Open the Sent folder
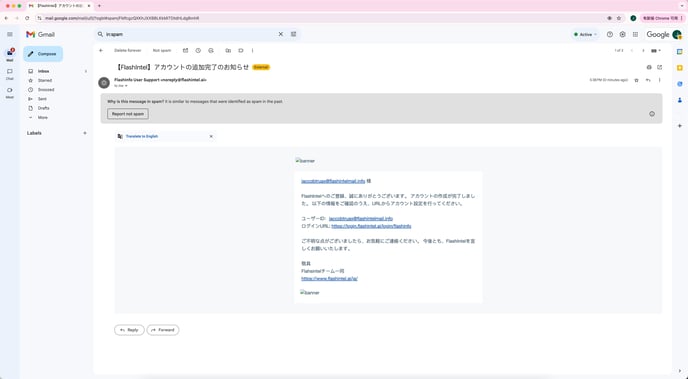Image resolution: width=688 pixels, height=379 pixels. point(42,99)
